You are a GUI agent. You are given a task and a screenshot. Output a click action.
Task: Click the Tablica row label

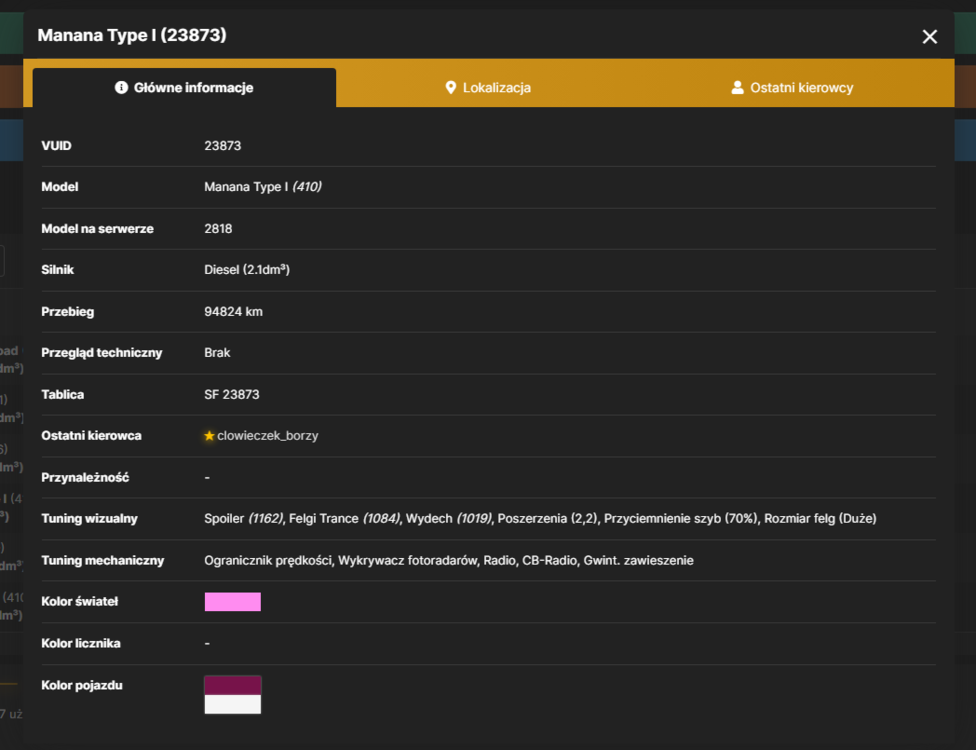coord(62,395)
